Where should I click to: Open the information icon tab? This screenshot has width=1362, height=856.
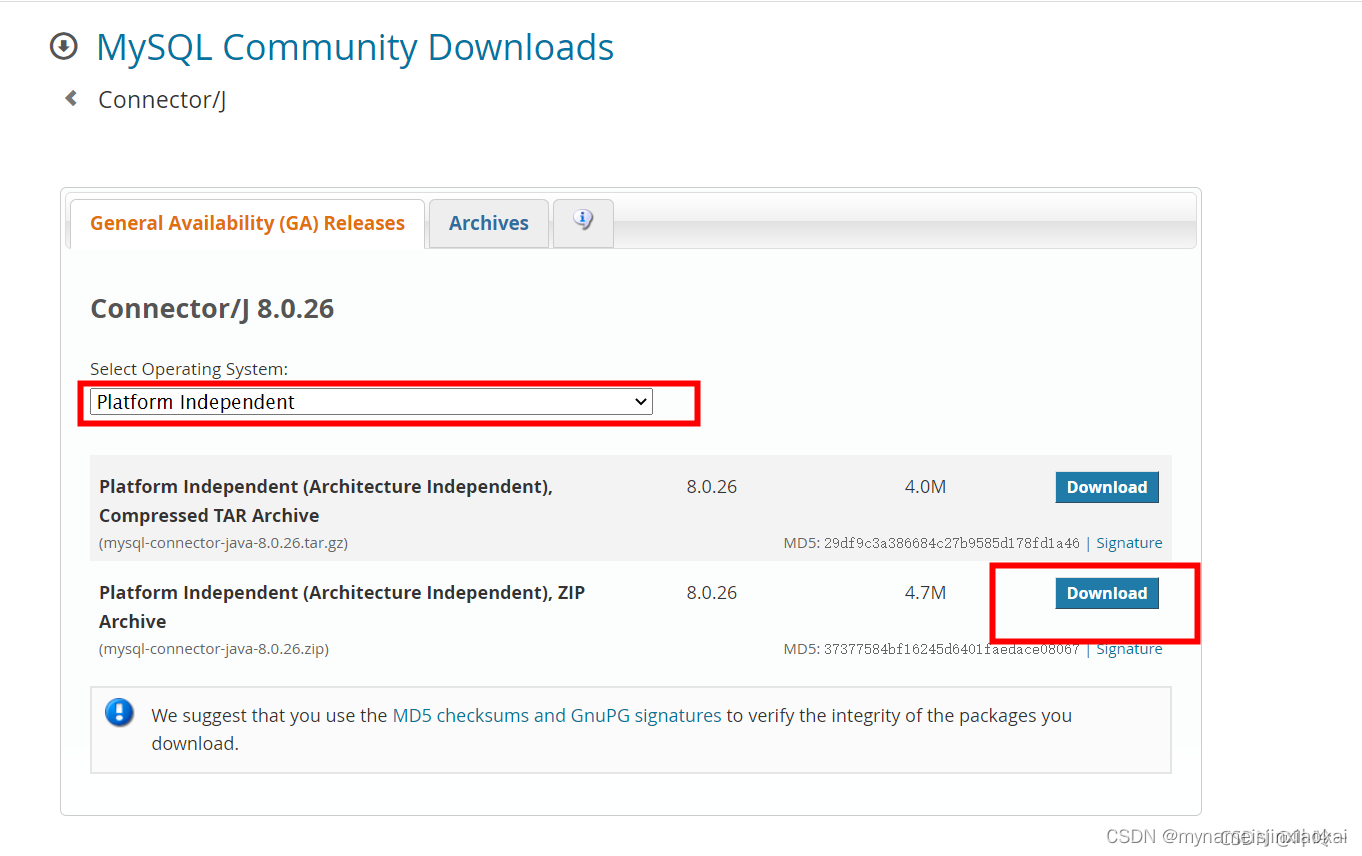pyautogui.click(x=583, y=221)
